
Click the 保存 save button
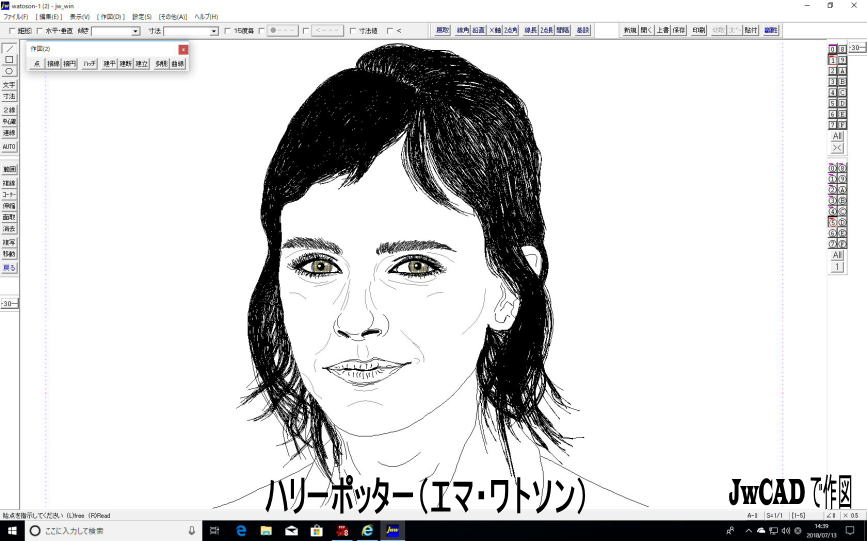pyautogui.click(x=679, y=30)
